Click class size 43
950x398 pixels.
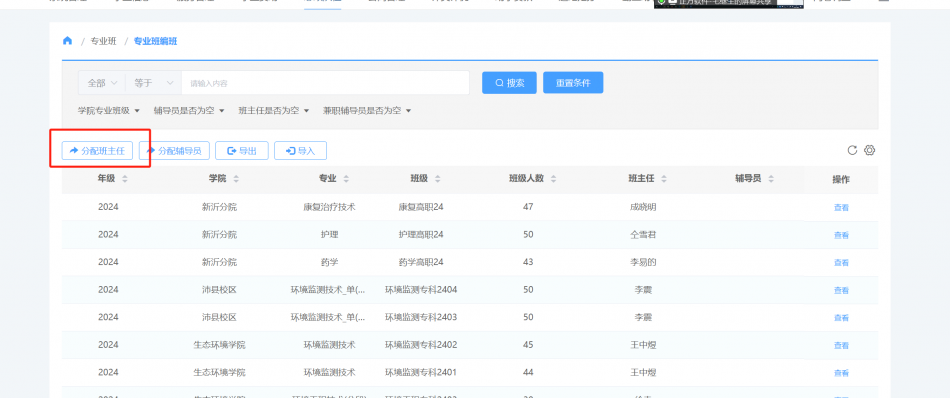528,262
